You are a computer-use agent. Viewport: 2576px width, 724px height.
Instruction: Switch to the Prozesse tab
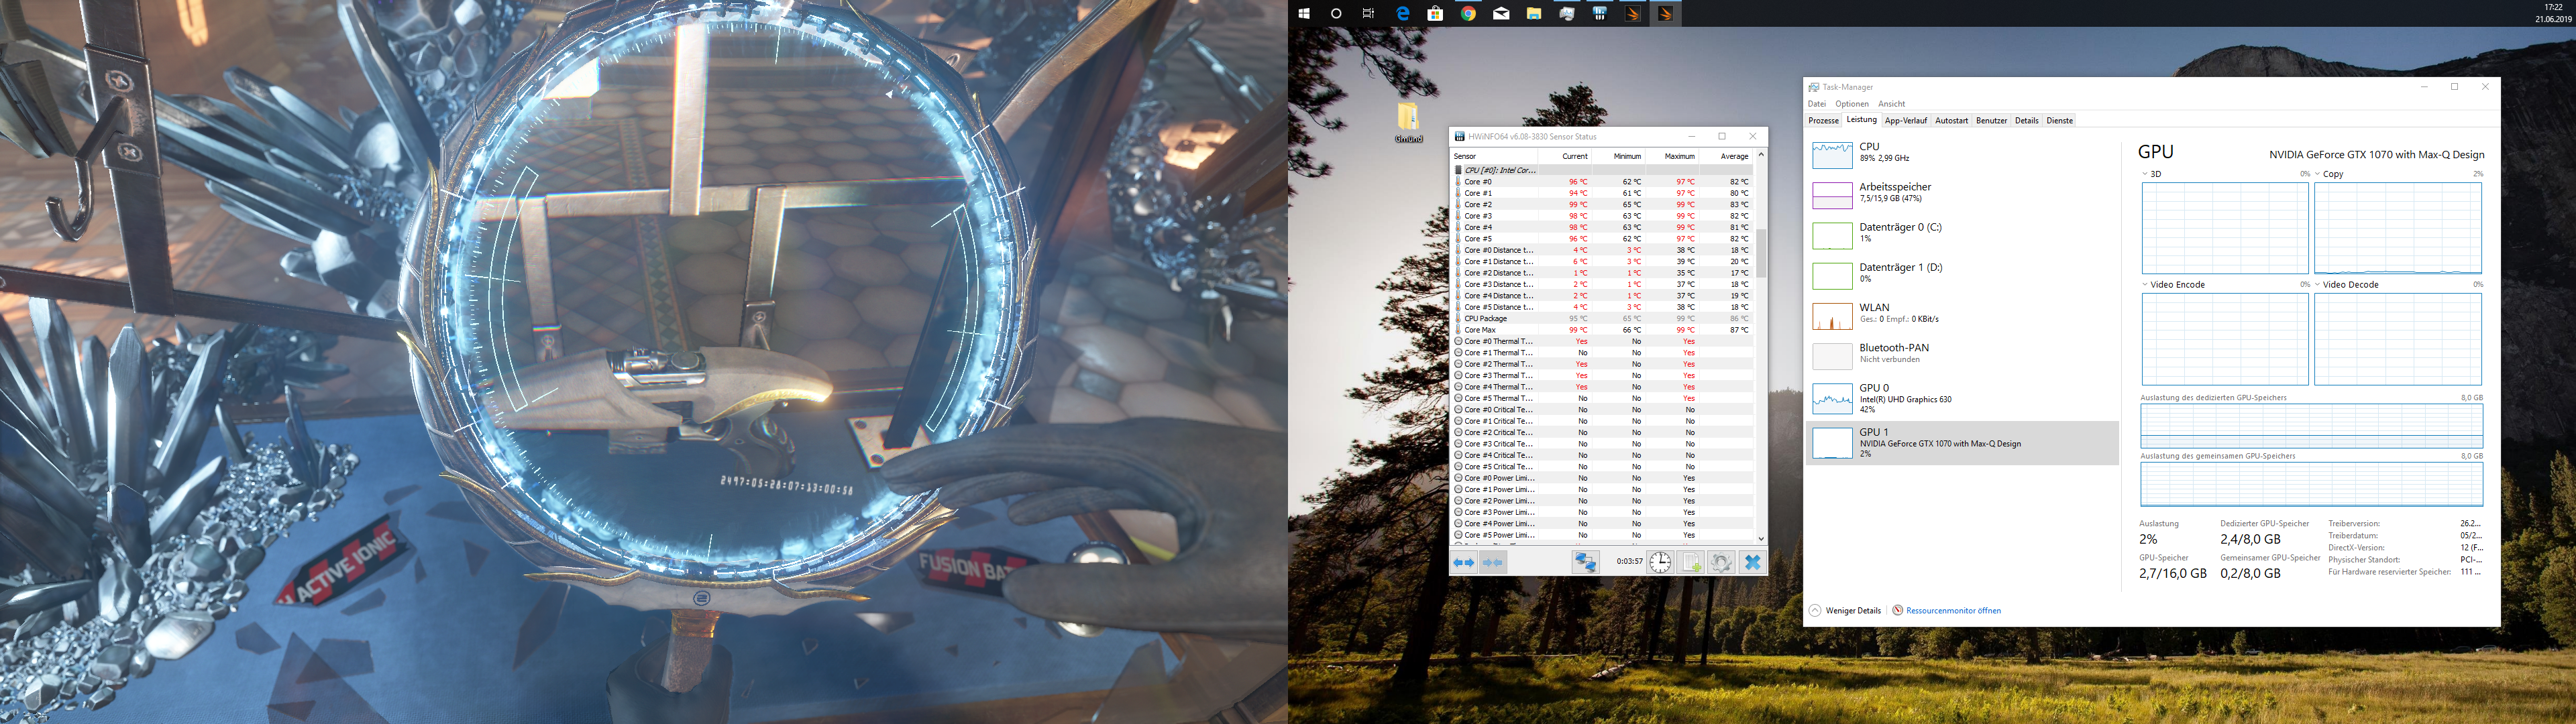click(1823, 121)
